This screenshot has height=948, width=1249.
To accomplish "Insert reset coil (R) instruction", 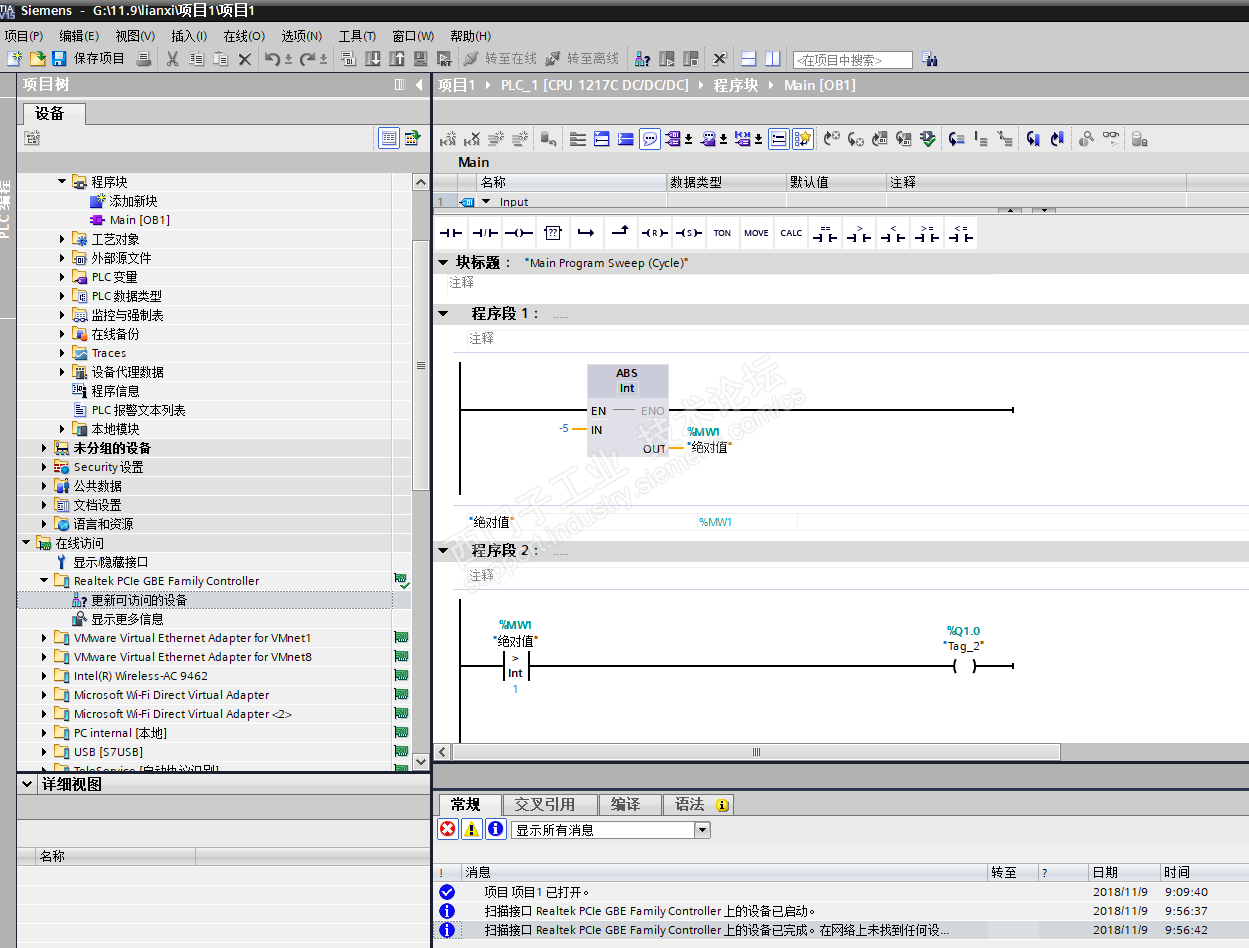I will pyautogui.click(x=655, y=233).
